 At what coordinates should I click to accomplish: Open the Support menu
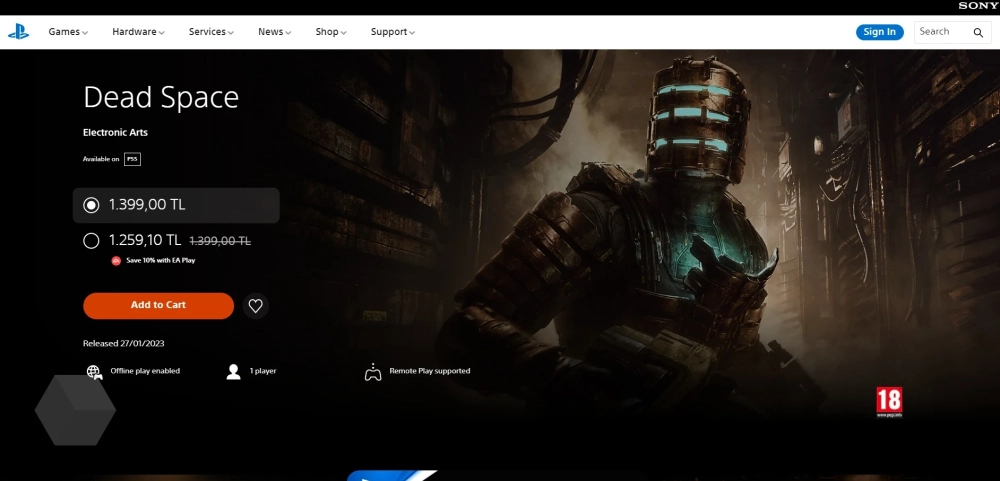pos(392,32)
